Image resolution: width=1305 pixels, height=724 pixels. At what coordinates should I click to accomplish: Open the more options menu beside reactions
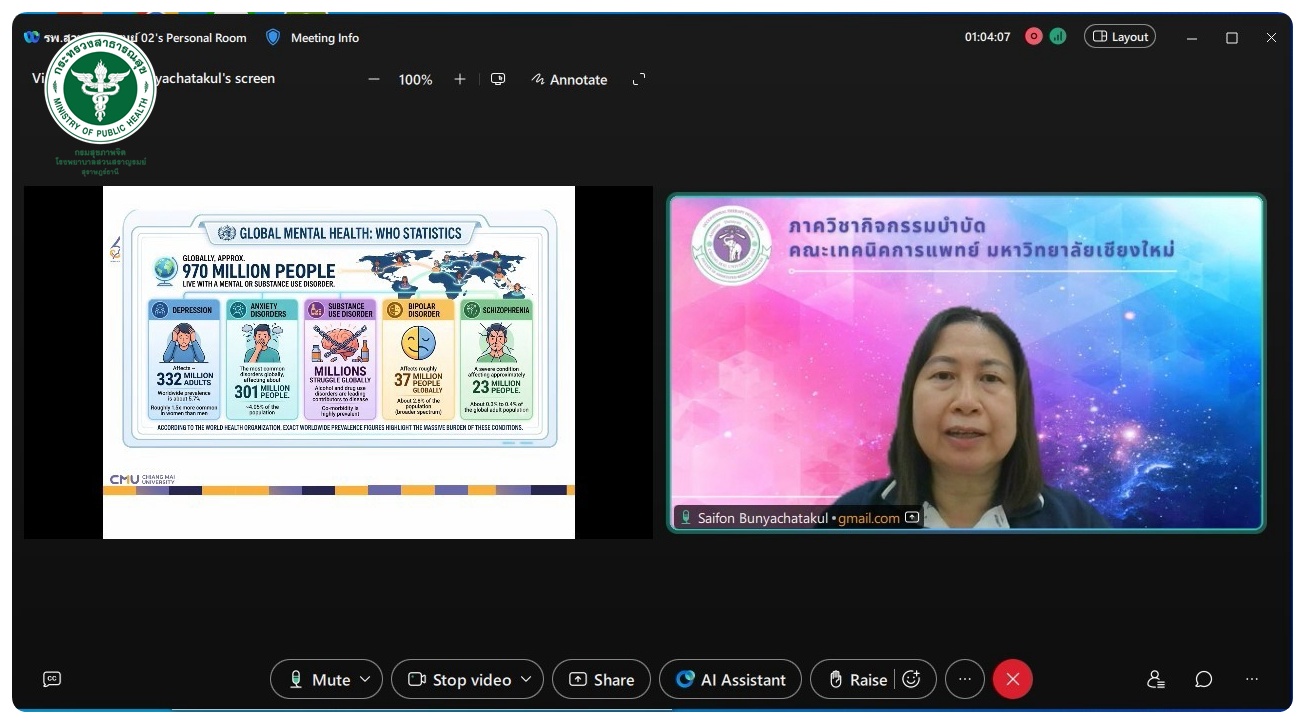click(965, 679)
